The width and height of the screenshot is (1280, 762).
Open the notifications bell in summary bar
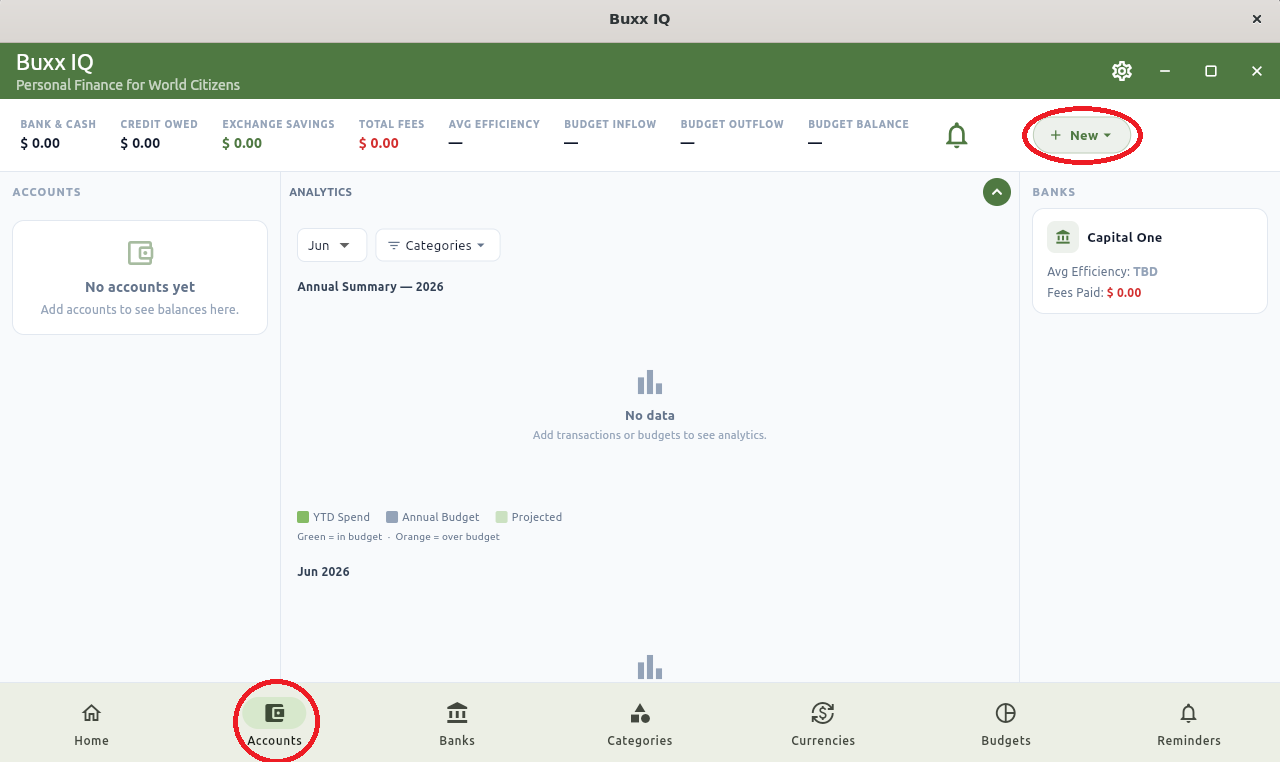click(957, 135)
